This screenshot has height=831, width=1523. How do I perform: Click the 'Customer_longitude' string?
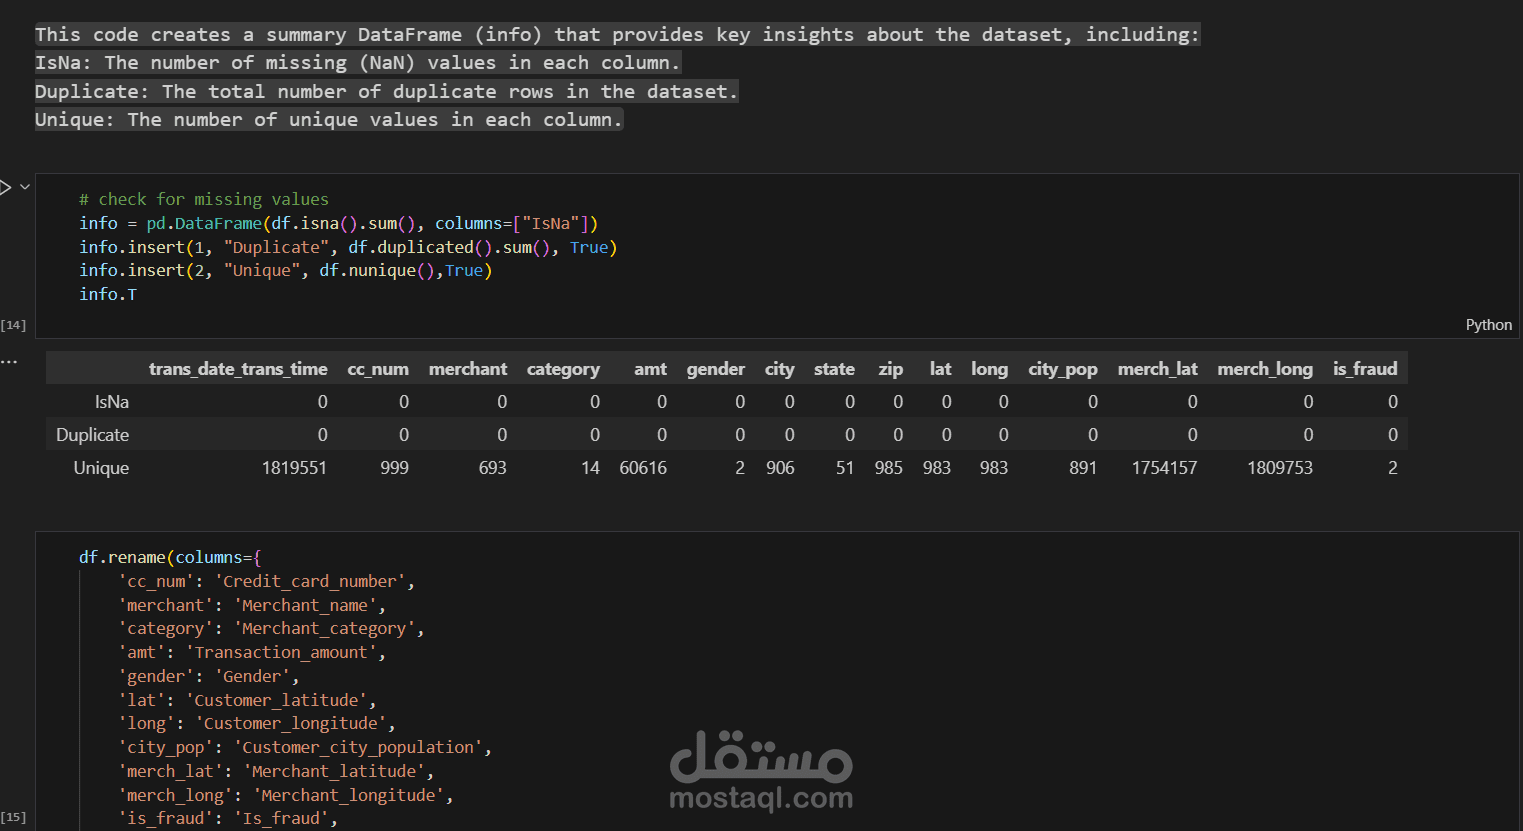(x=291, y=724)
